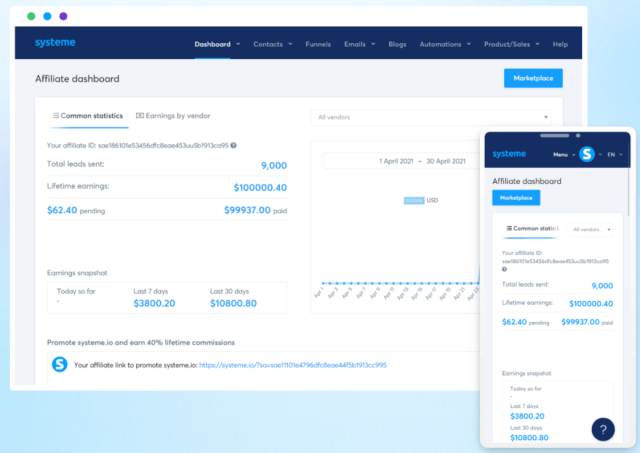Viewport: 640px width, 453px height.
Task: Click the mobile $62.40 pending amount
Action: (514, 322)
